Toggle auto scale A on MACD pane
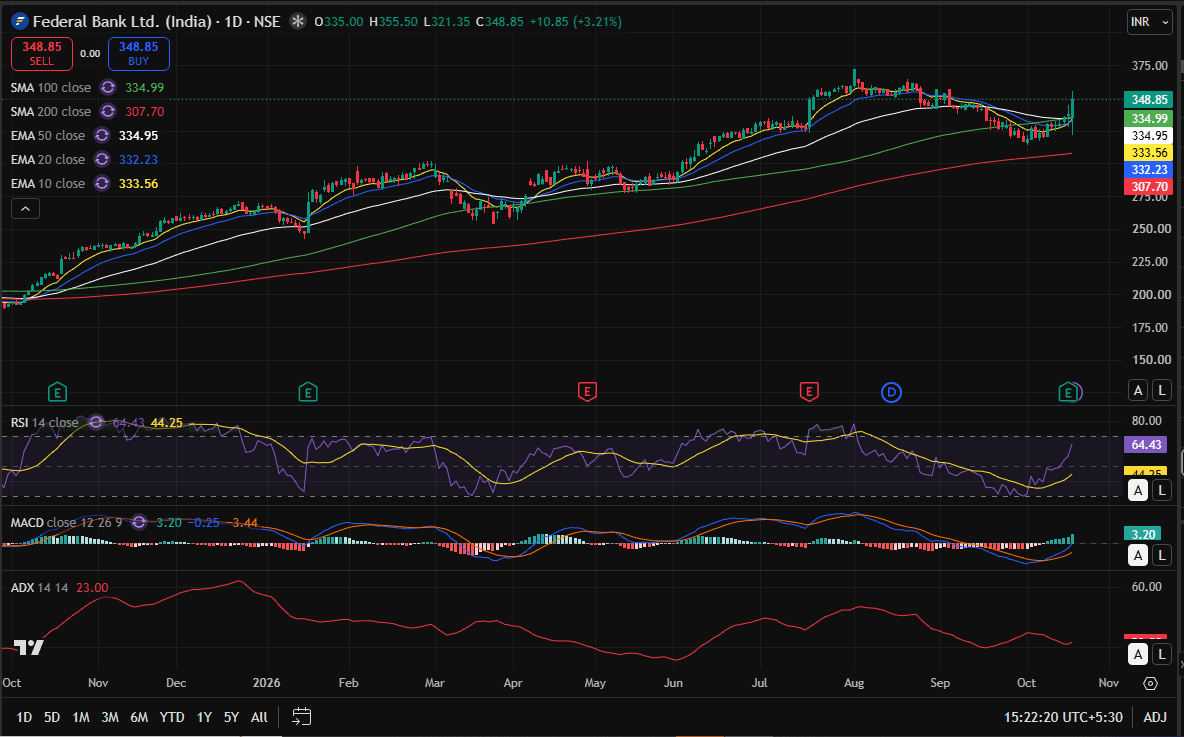The height and width of the screenshot is (737, 1184). 1138,556
